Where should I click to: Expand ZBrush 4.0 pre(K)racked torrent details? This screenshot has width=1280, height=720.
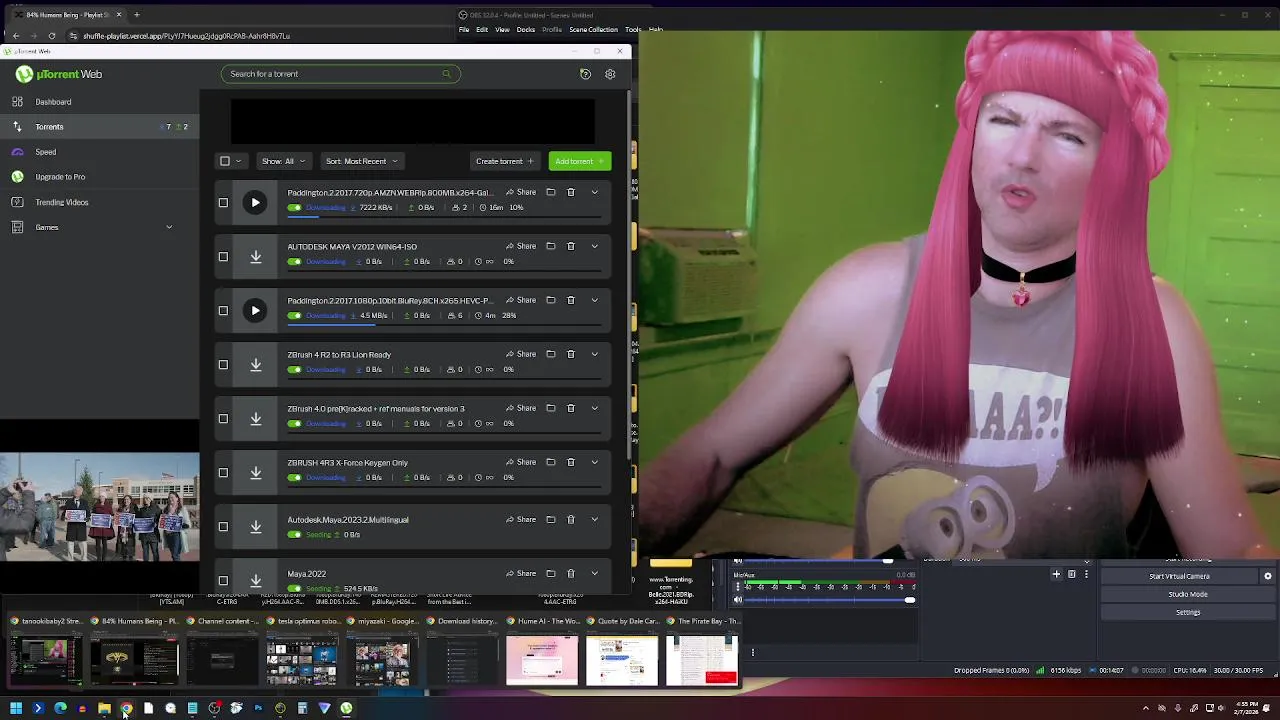click(x=594, y=408)
